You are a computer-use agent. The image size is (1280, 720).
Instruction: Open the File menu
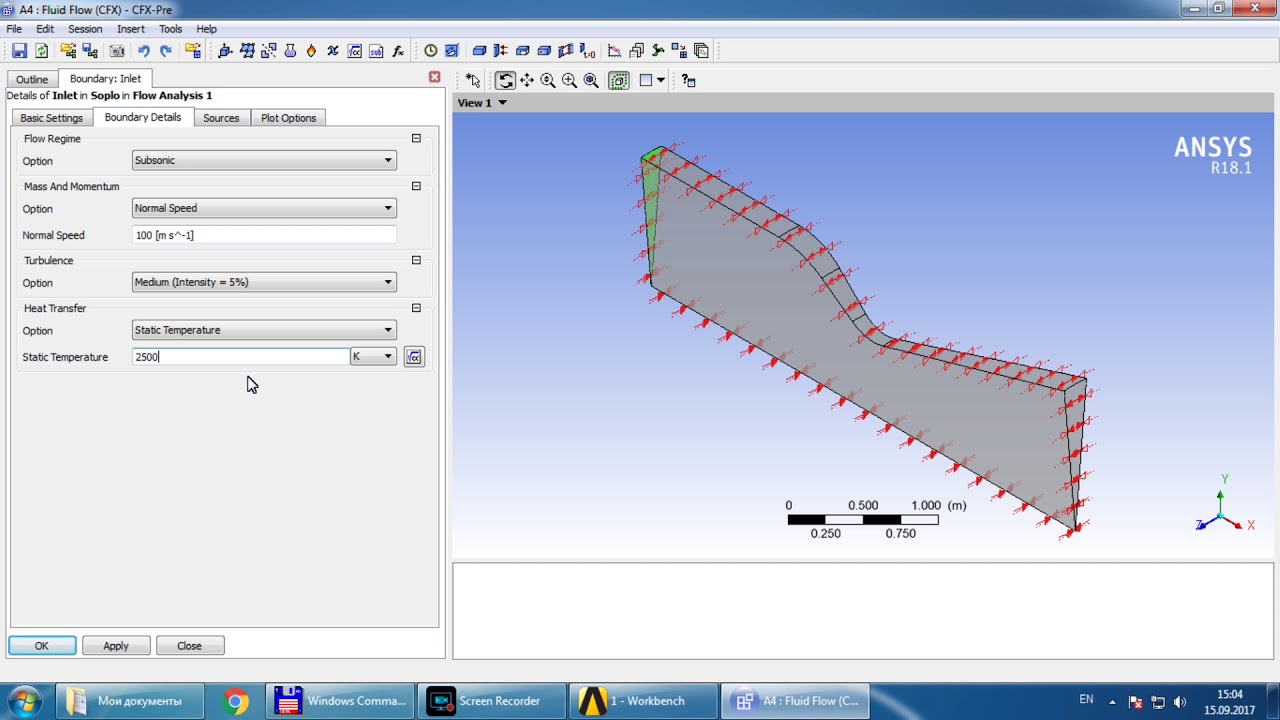[x=14, y=29]
